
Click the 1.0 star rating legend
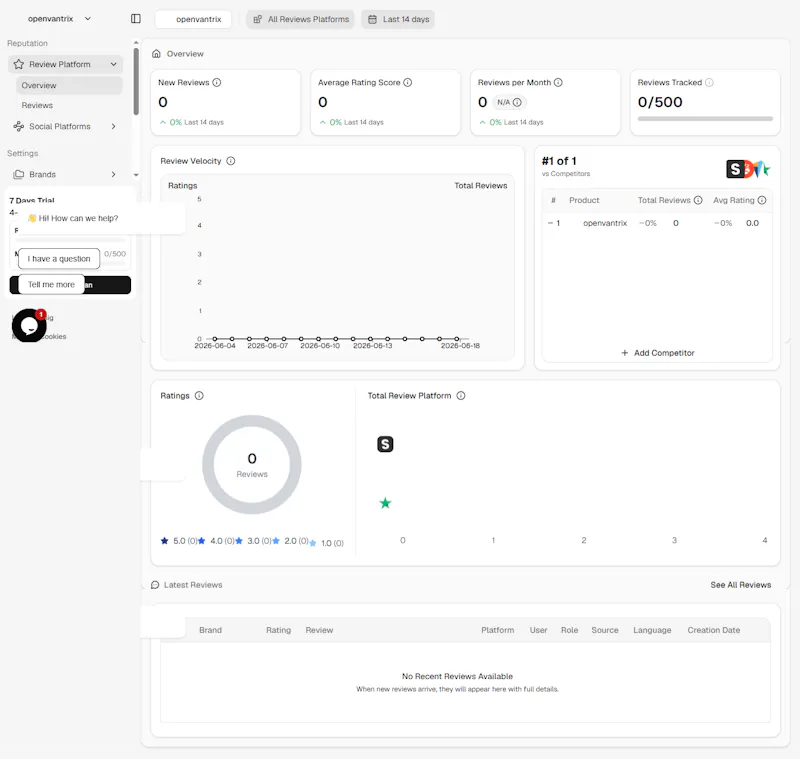[327, 544]
